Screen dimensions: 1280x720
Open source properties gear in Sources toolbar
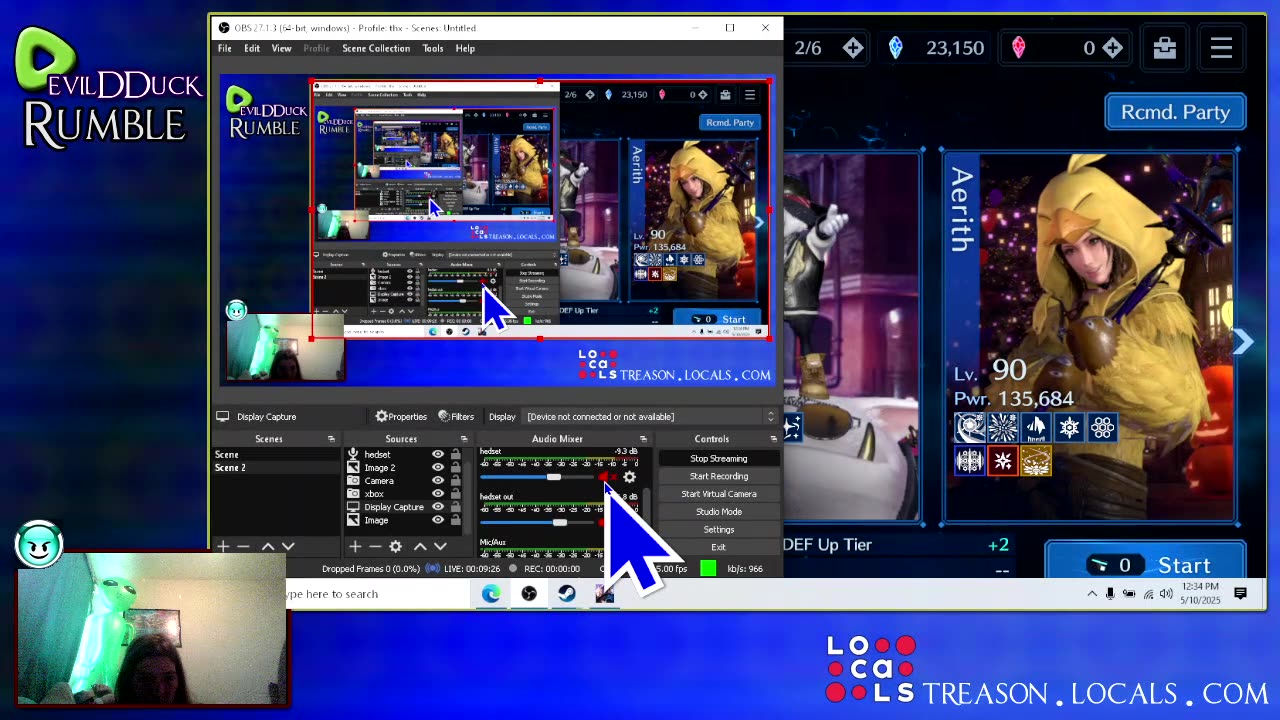click(x=396, y=546)
